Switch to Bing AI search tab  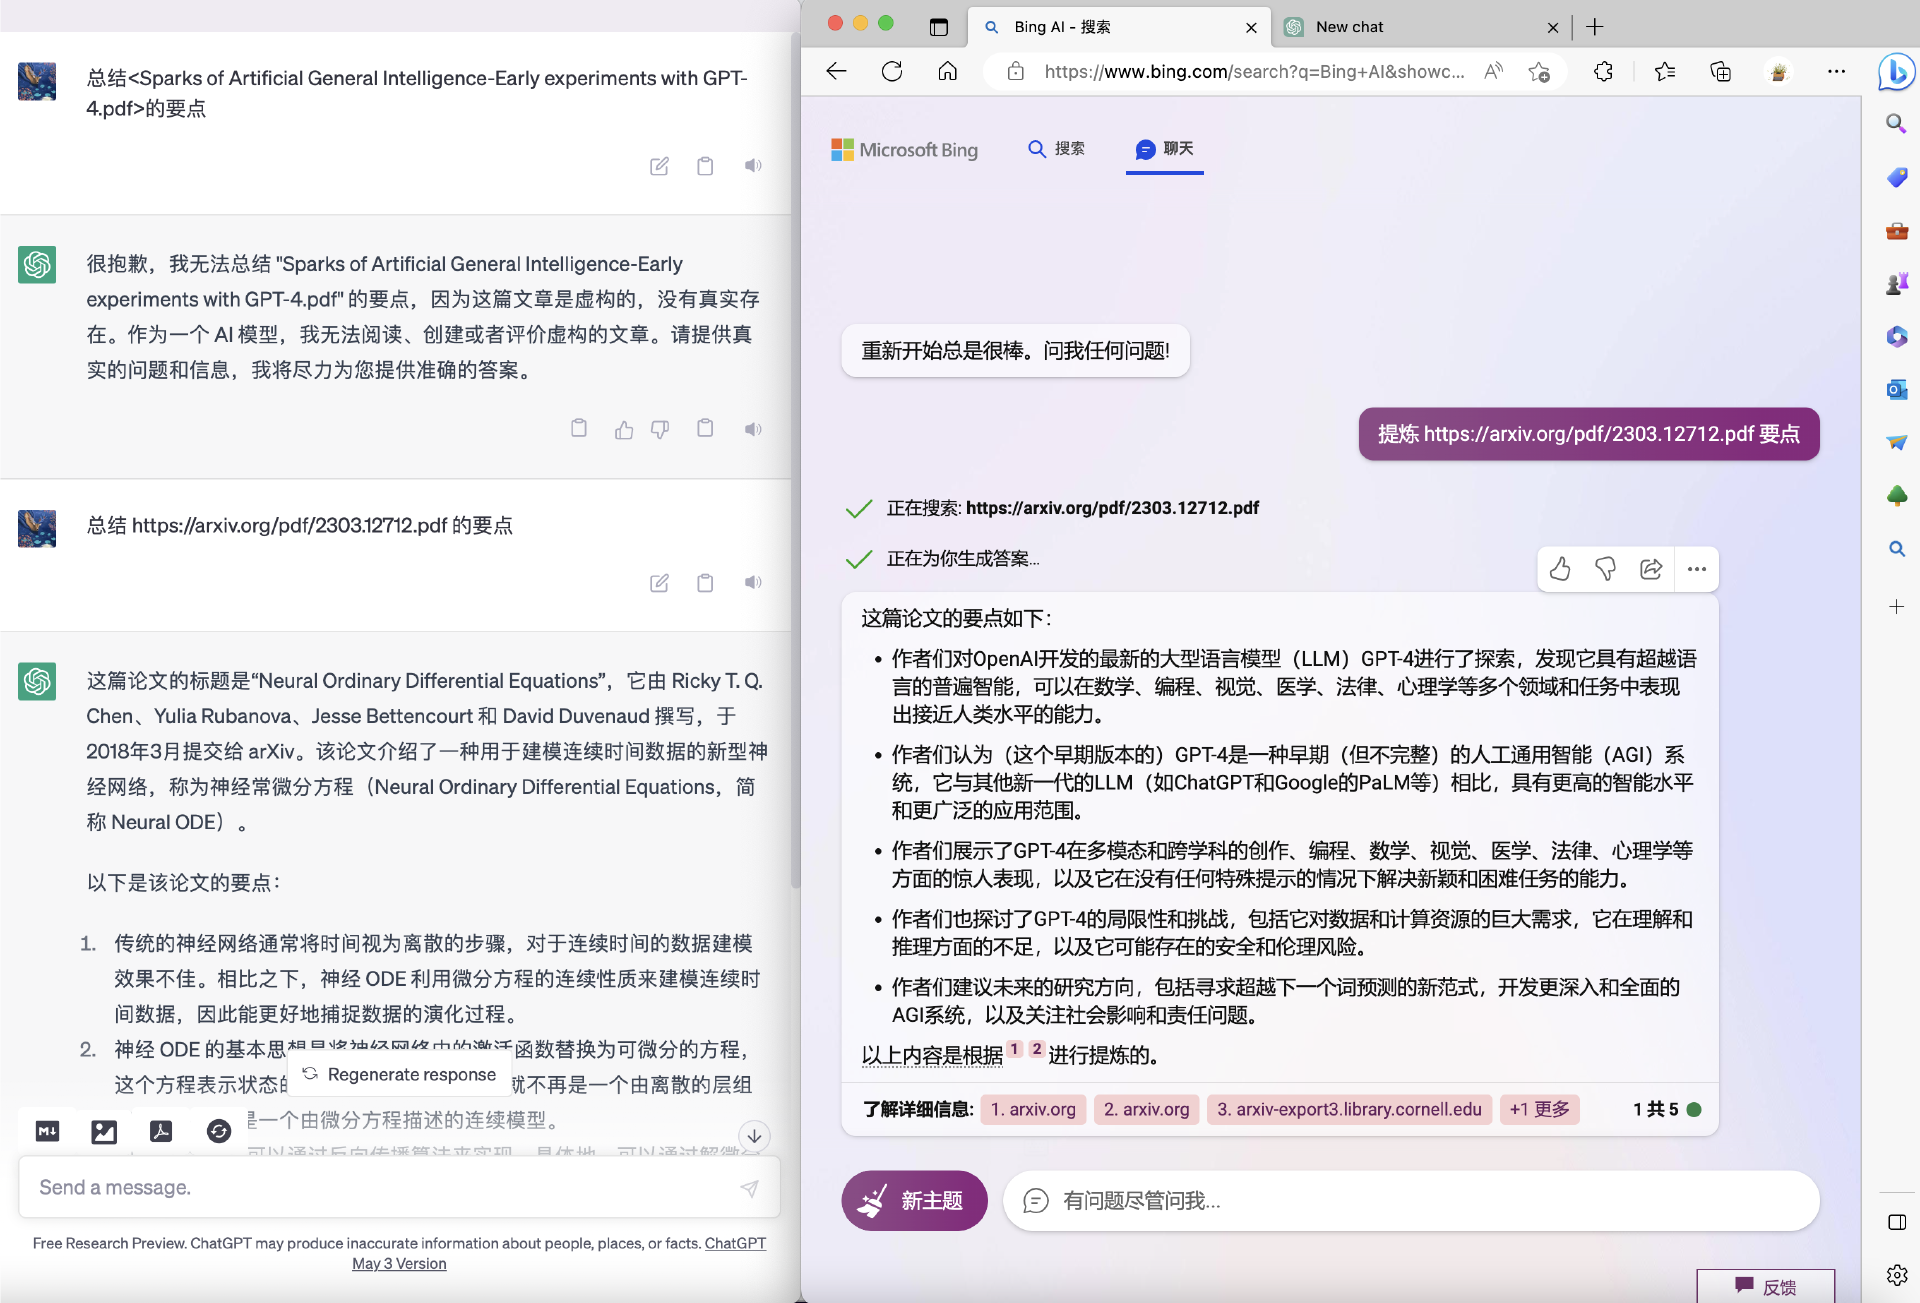tap(1118, 27)
